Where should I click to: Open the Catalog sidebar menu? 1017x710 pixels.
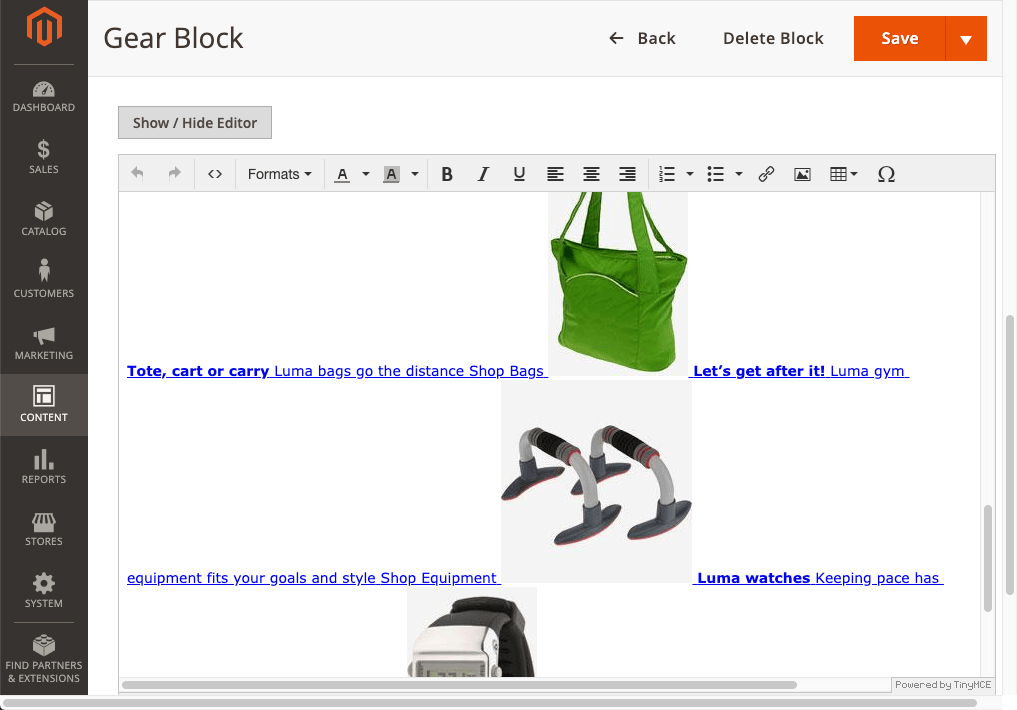coord(43,219)
